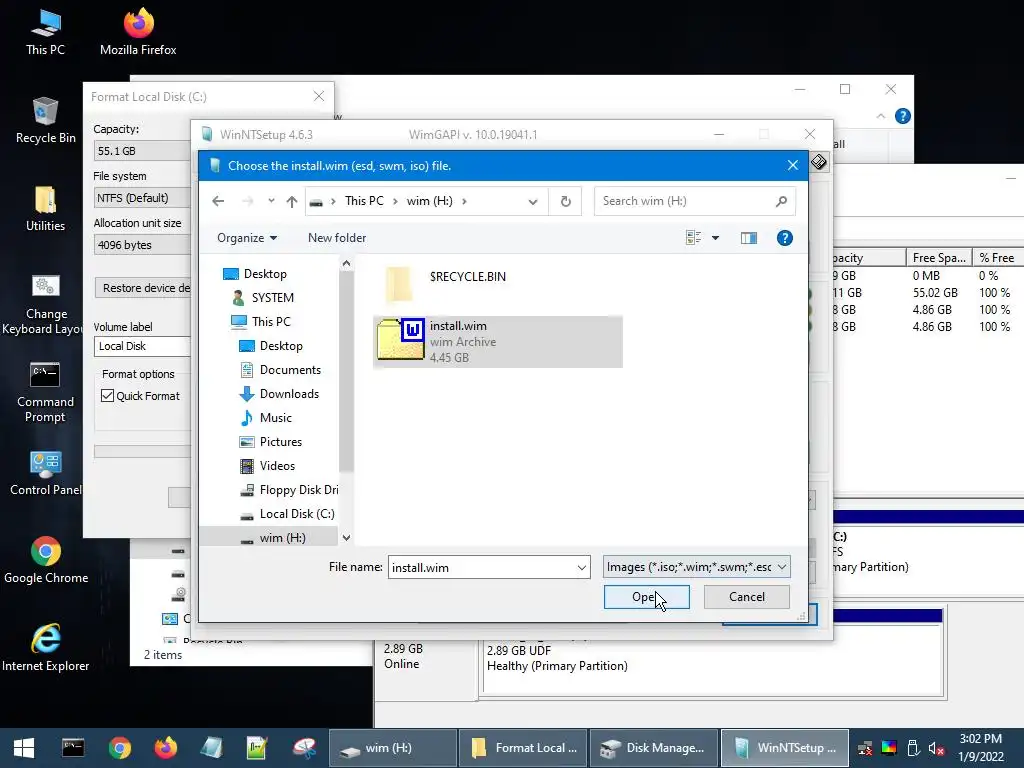
Task: Click the Windows Start button
Action: (x=24, y=748)
